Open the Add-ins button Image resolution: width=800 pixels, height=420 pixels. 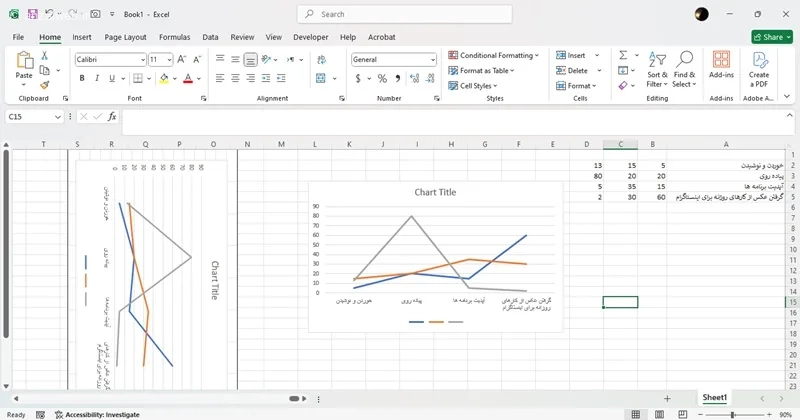721,65
